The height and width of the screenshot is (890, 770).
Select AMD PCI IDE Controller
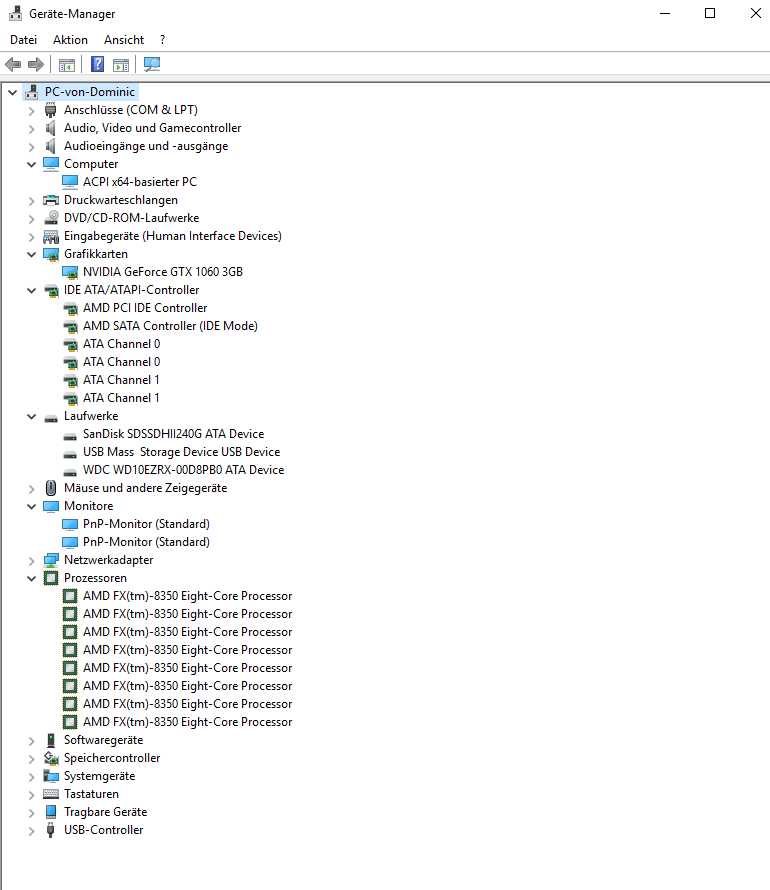(x=145, y=308)
